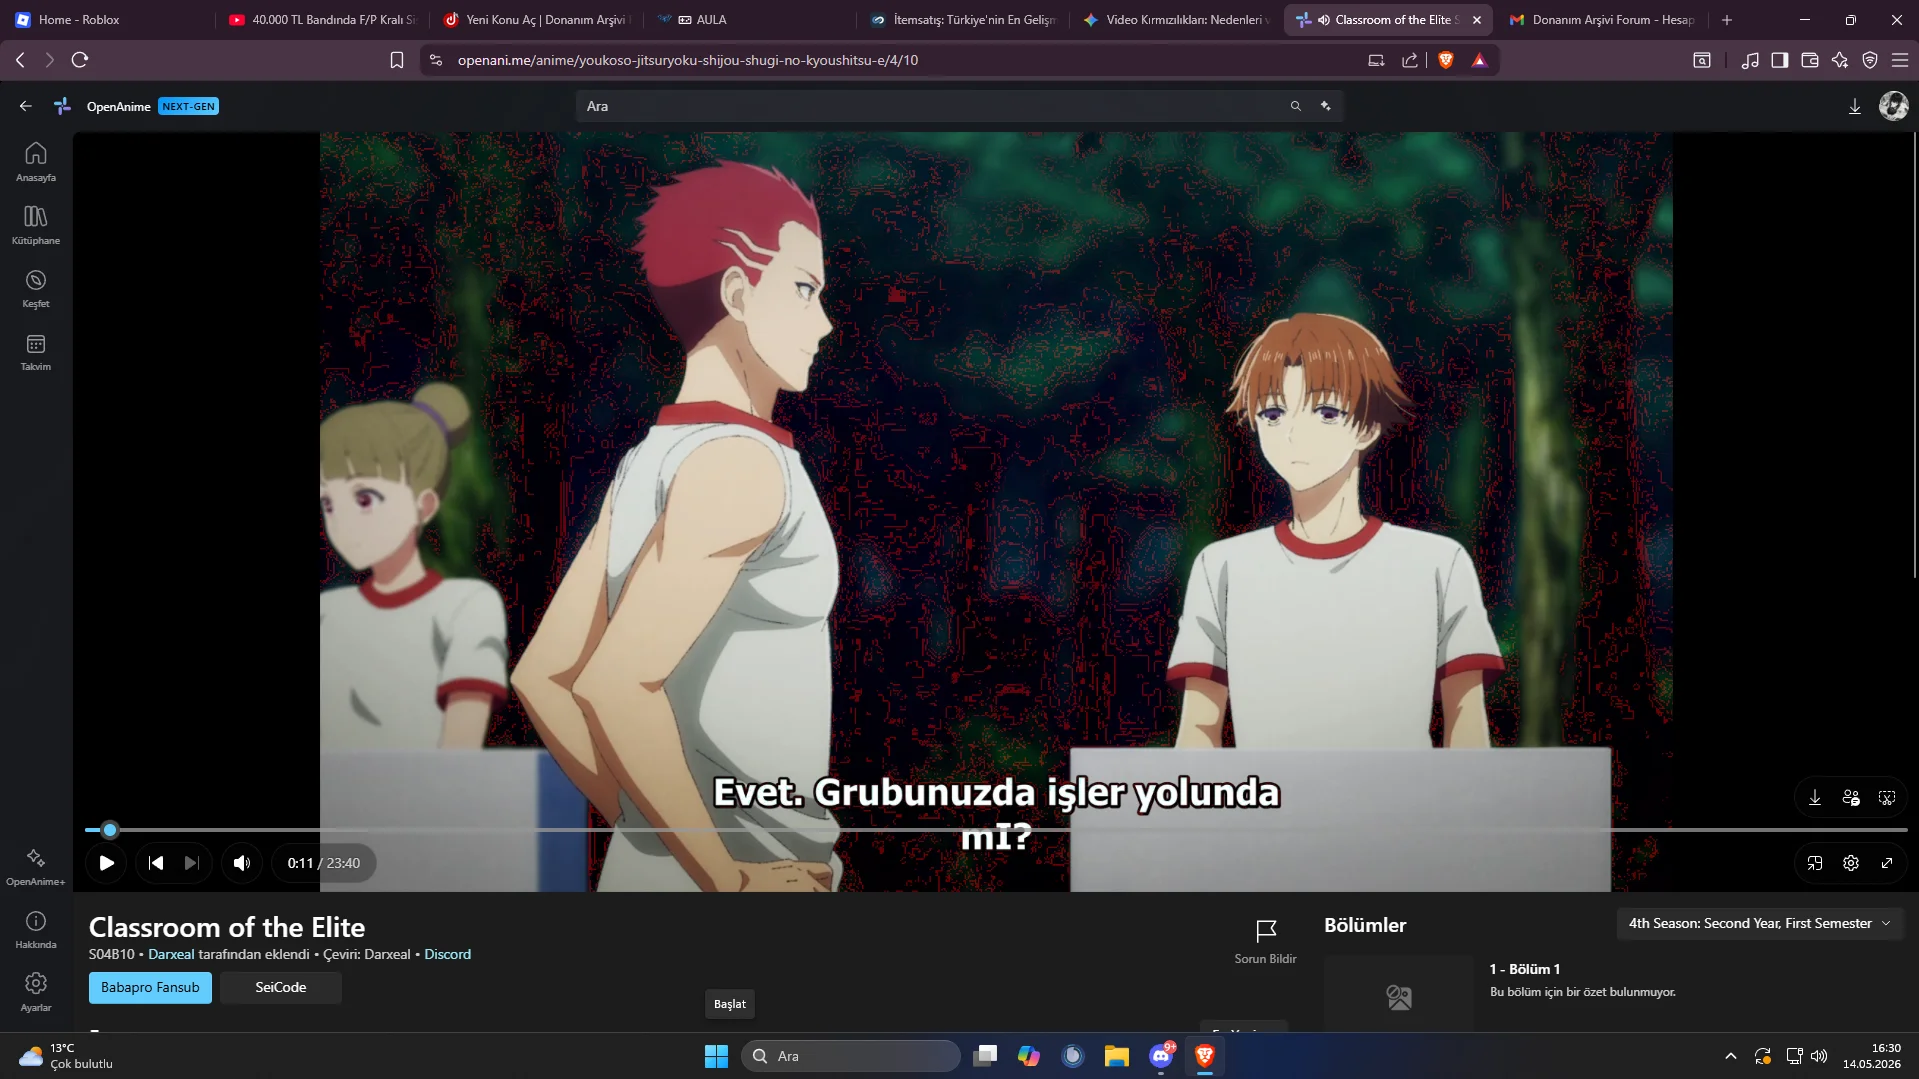Open Ayarlar settings in the sidebar

36,992
